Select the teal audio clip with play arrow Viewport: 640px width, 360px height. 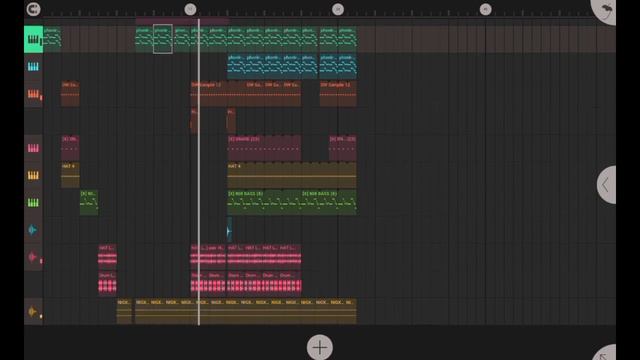[229, 230]
